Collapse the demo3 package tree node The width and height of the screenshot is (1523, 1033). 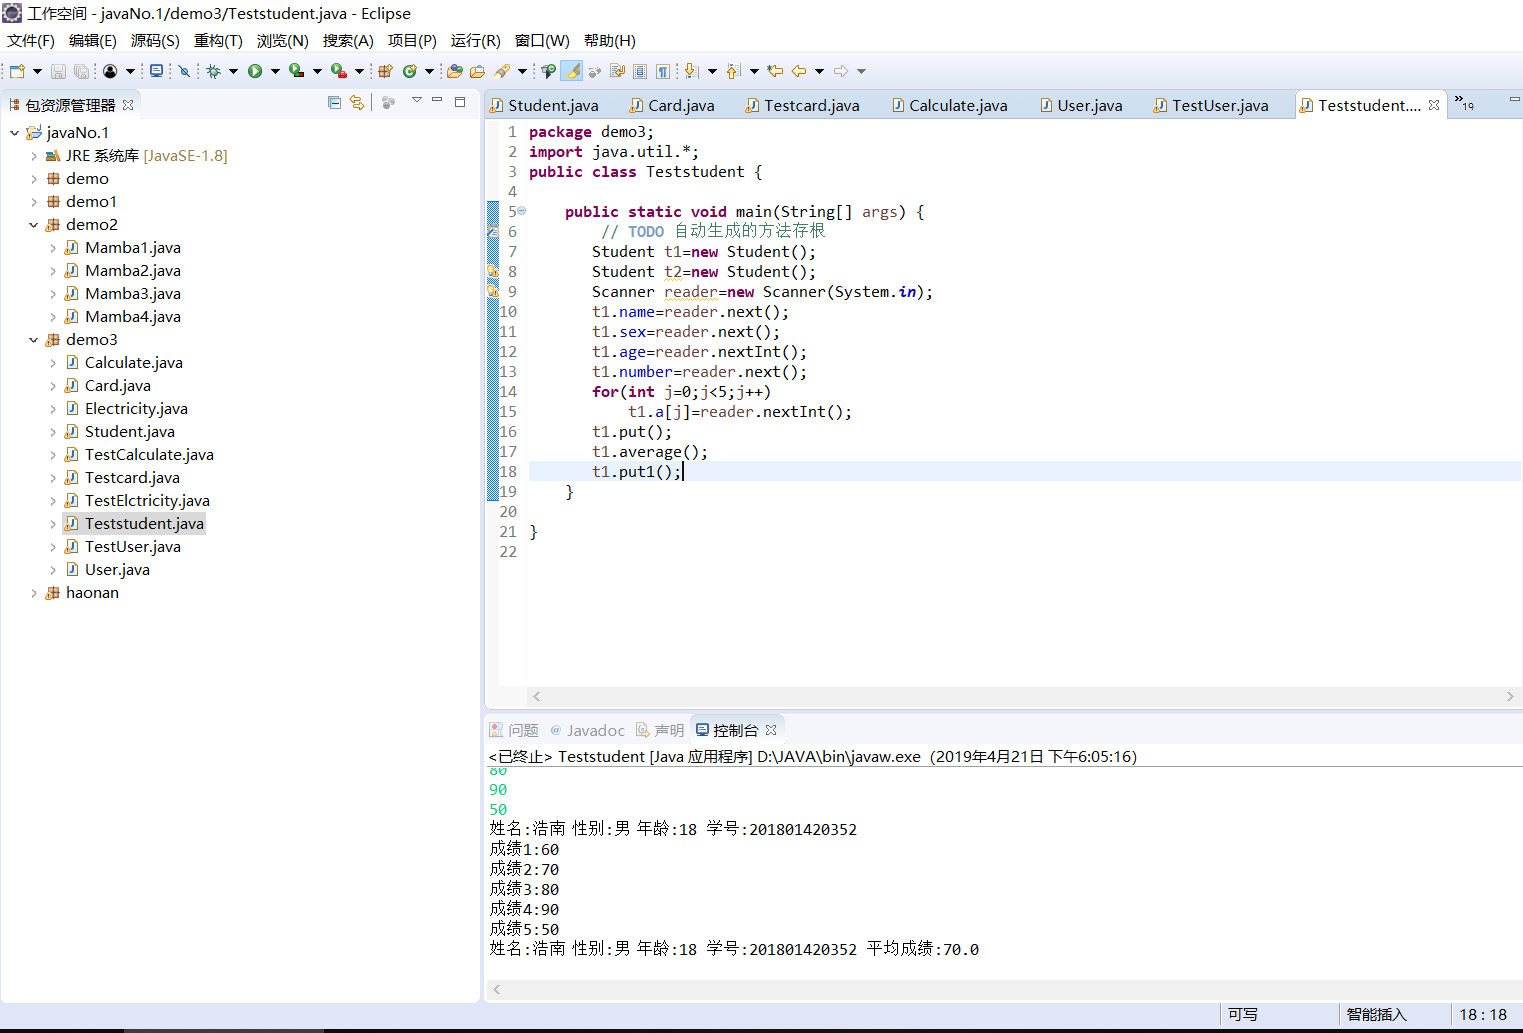(33, 340)
